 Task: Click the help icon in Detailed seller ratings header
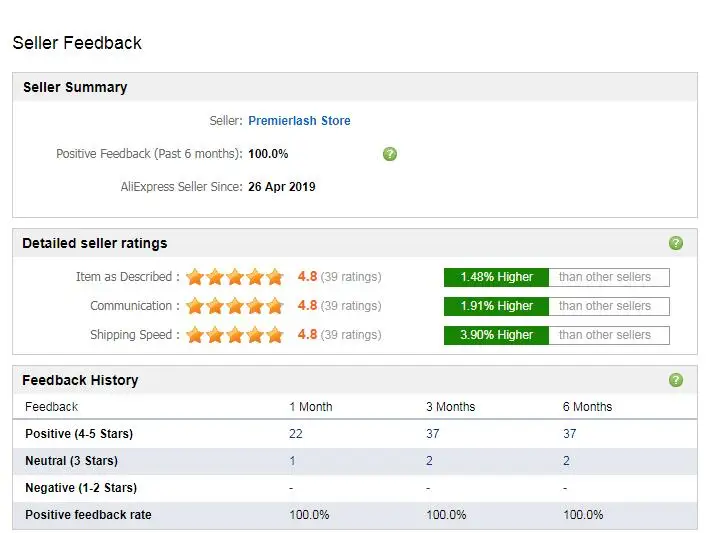pos(675,243)
